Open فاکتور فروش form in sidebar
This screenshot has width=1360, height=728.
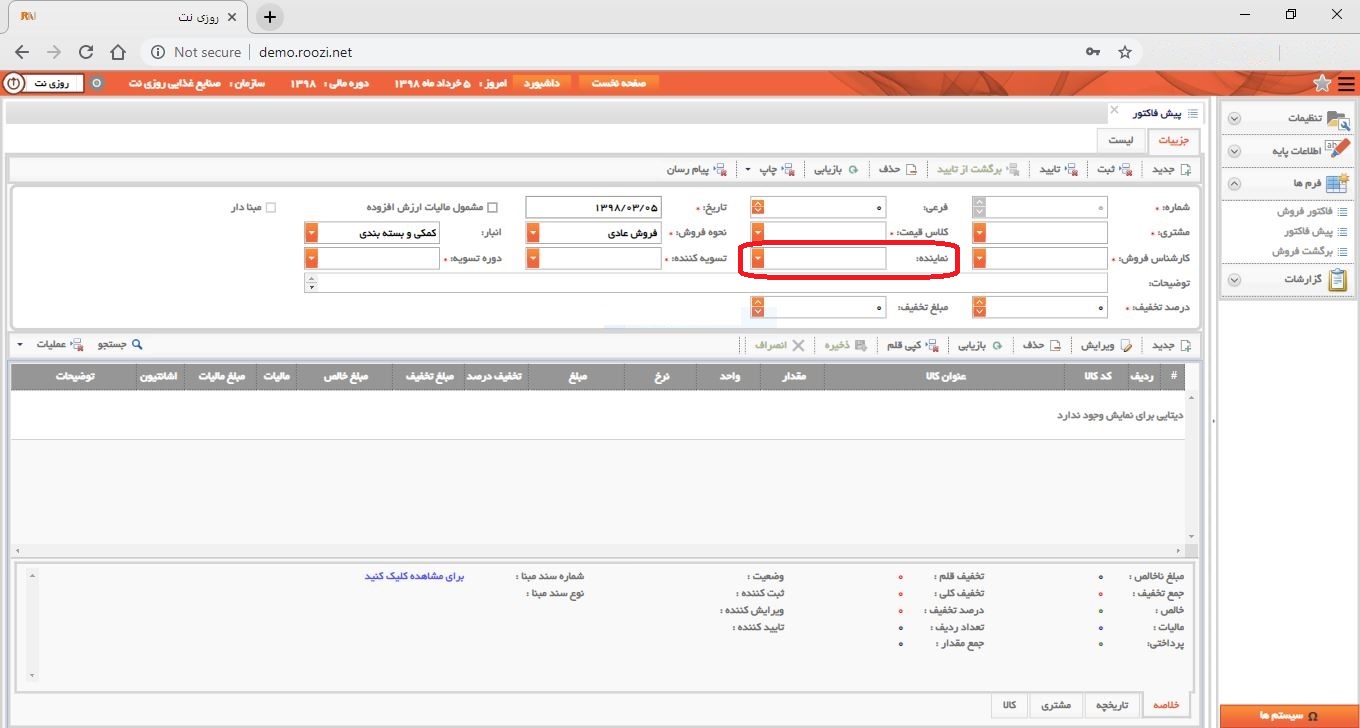tap(1311, 211)
